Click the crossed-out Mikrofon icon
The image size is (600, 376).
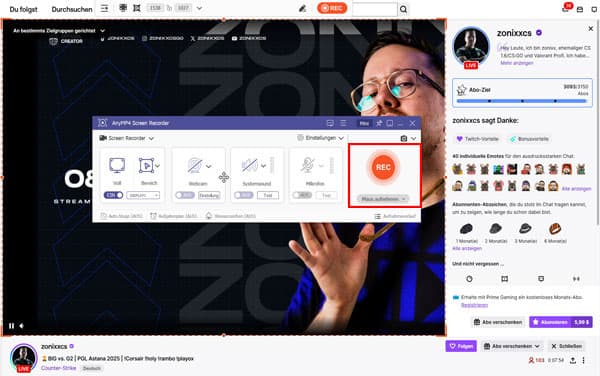coord(307,166)
